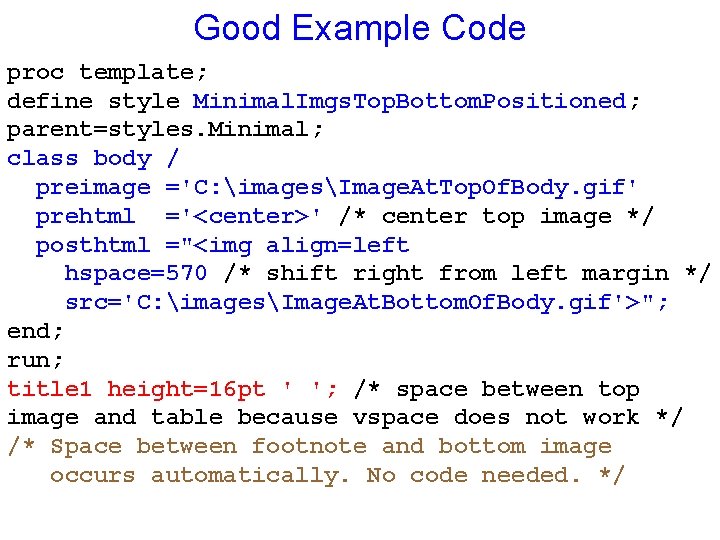Click the '/* center top image */' comment

pyautogui.click(x=496, y=216)
